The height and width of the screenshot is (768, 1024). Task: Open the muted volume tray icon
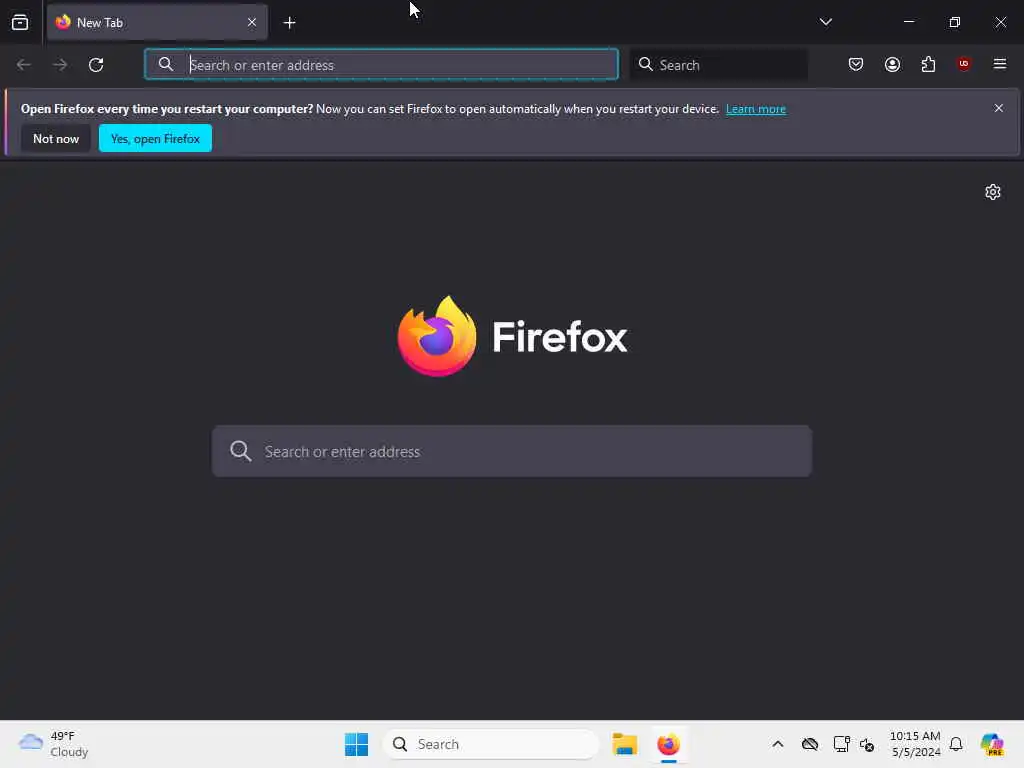pos(867,744)
